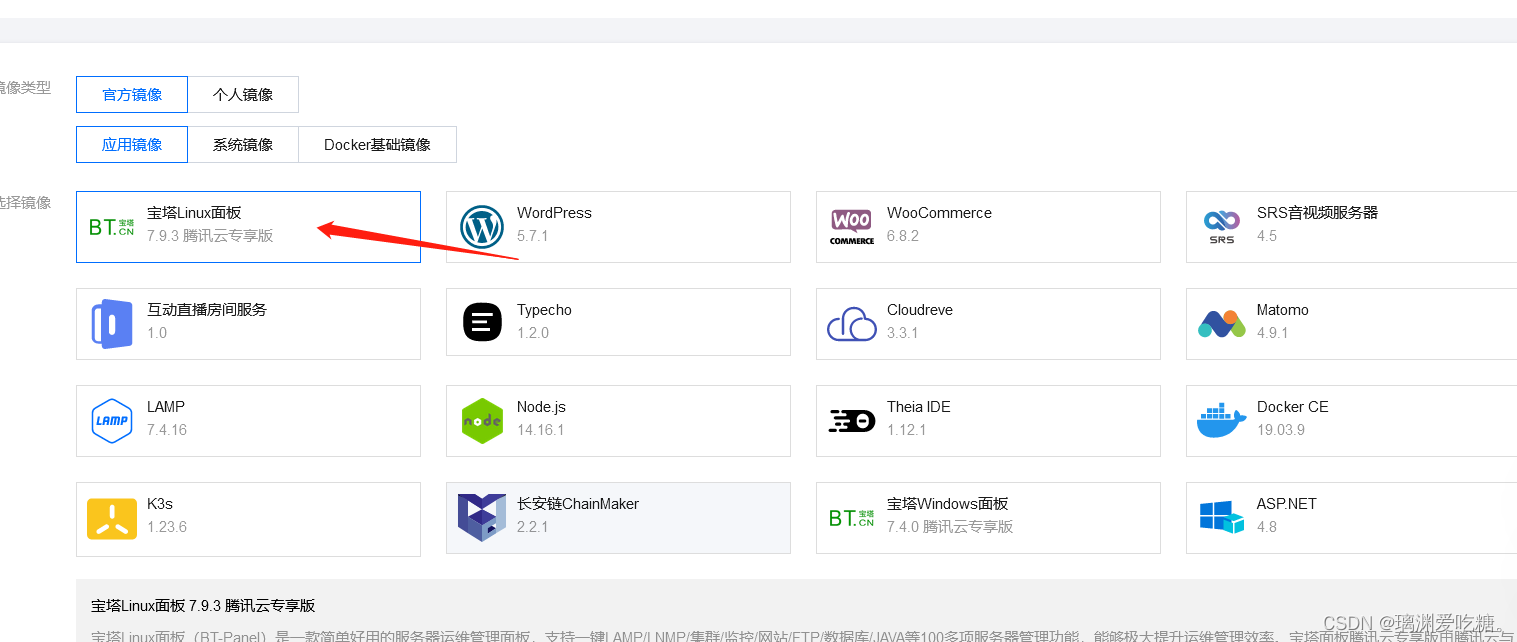Click the WooCommerce version 6.8.2 text
This screenshot has height=642, width=1517.
point(903,236)
